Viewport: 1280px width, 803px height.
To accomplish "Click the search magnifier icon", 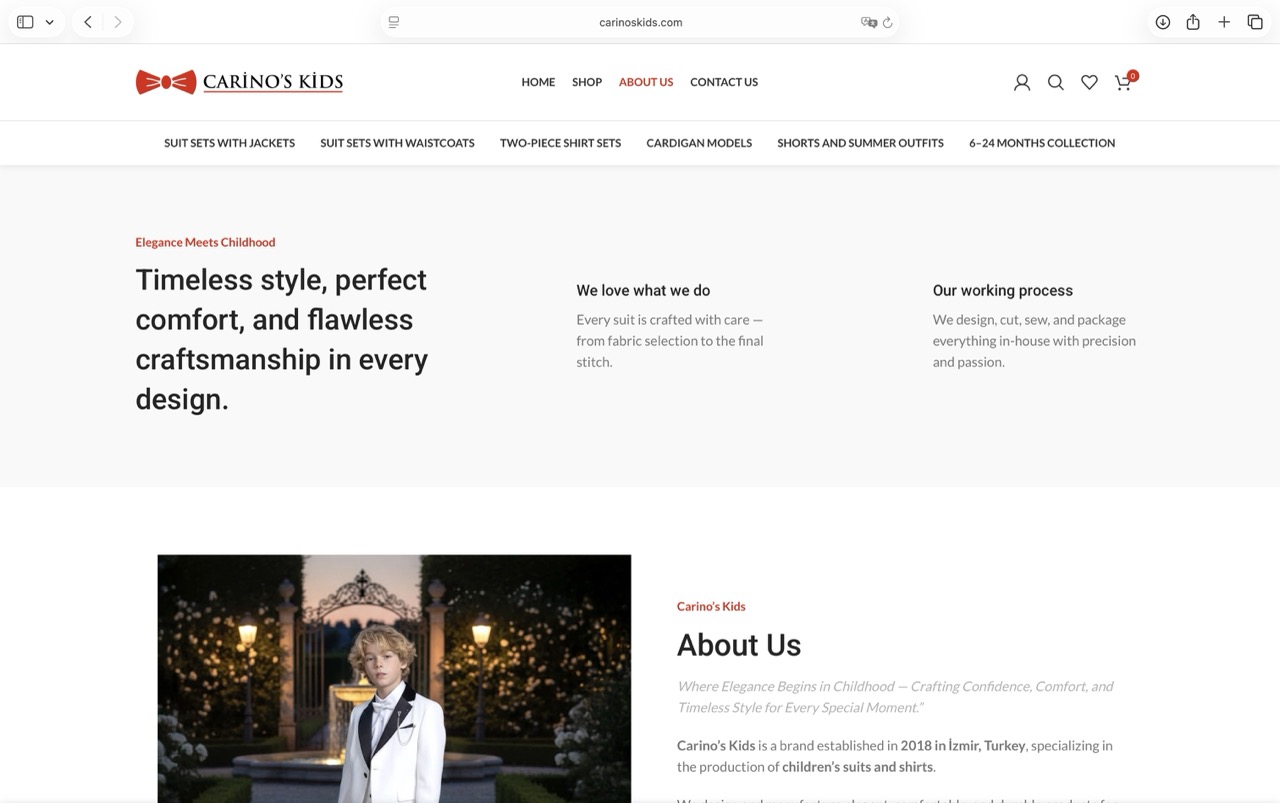I will 1055,83.
